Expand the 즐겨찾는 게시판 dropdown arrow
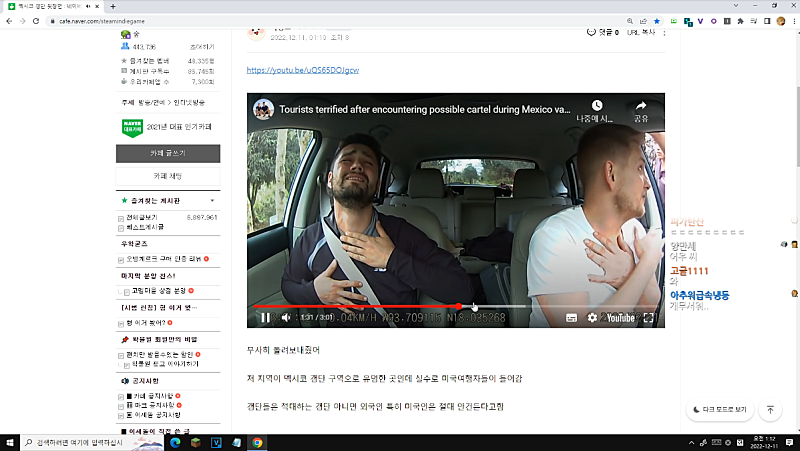800x451 pixels. [x=211, y=201]
